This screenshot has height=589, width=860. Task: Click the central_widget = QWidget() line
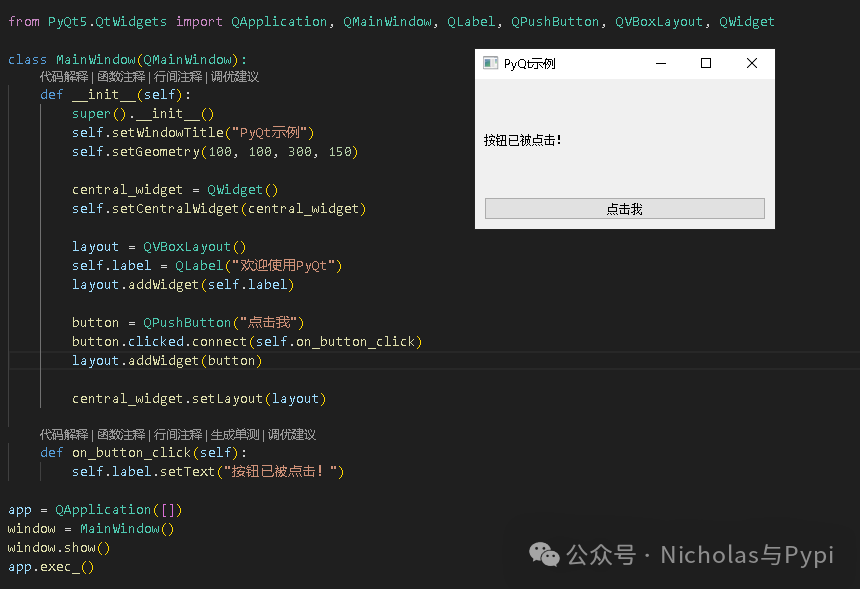tap(175, 190)
